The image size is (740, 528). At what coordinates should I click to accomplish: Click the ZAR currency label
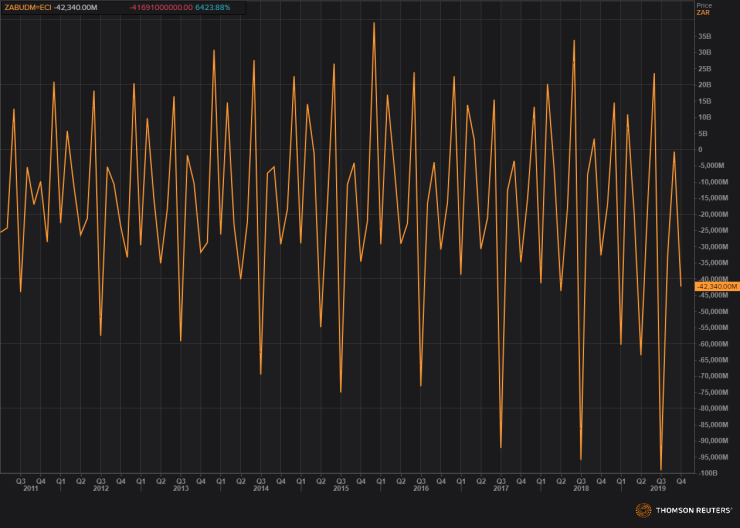pyautogui.click(x=703, y=13)
